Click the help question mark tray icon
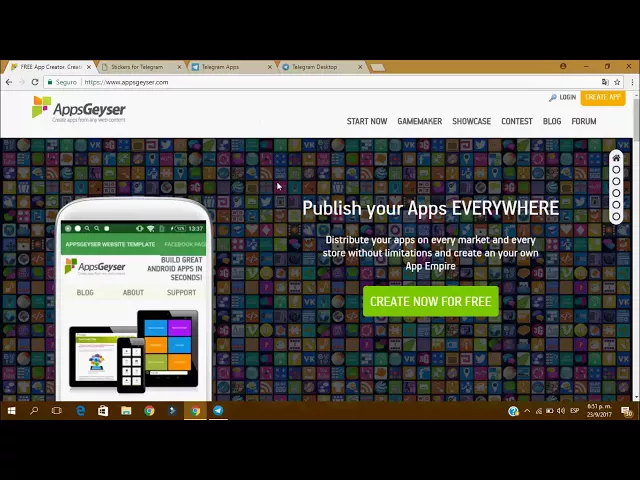640x480 pixels. [513, 411]
